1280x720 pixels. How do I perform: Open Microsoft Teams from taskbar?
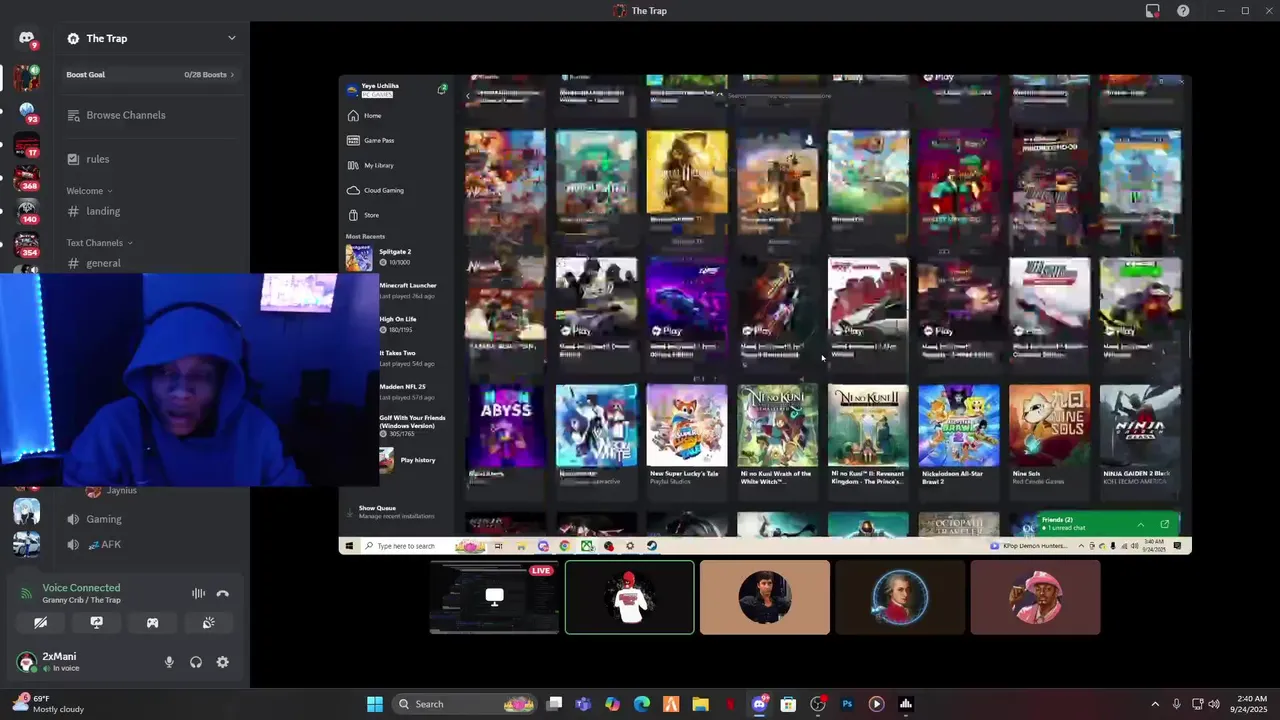[x=584, y=704]
